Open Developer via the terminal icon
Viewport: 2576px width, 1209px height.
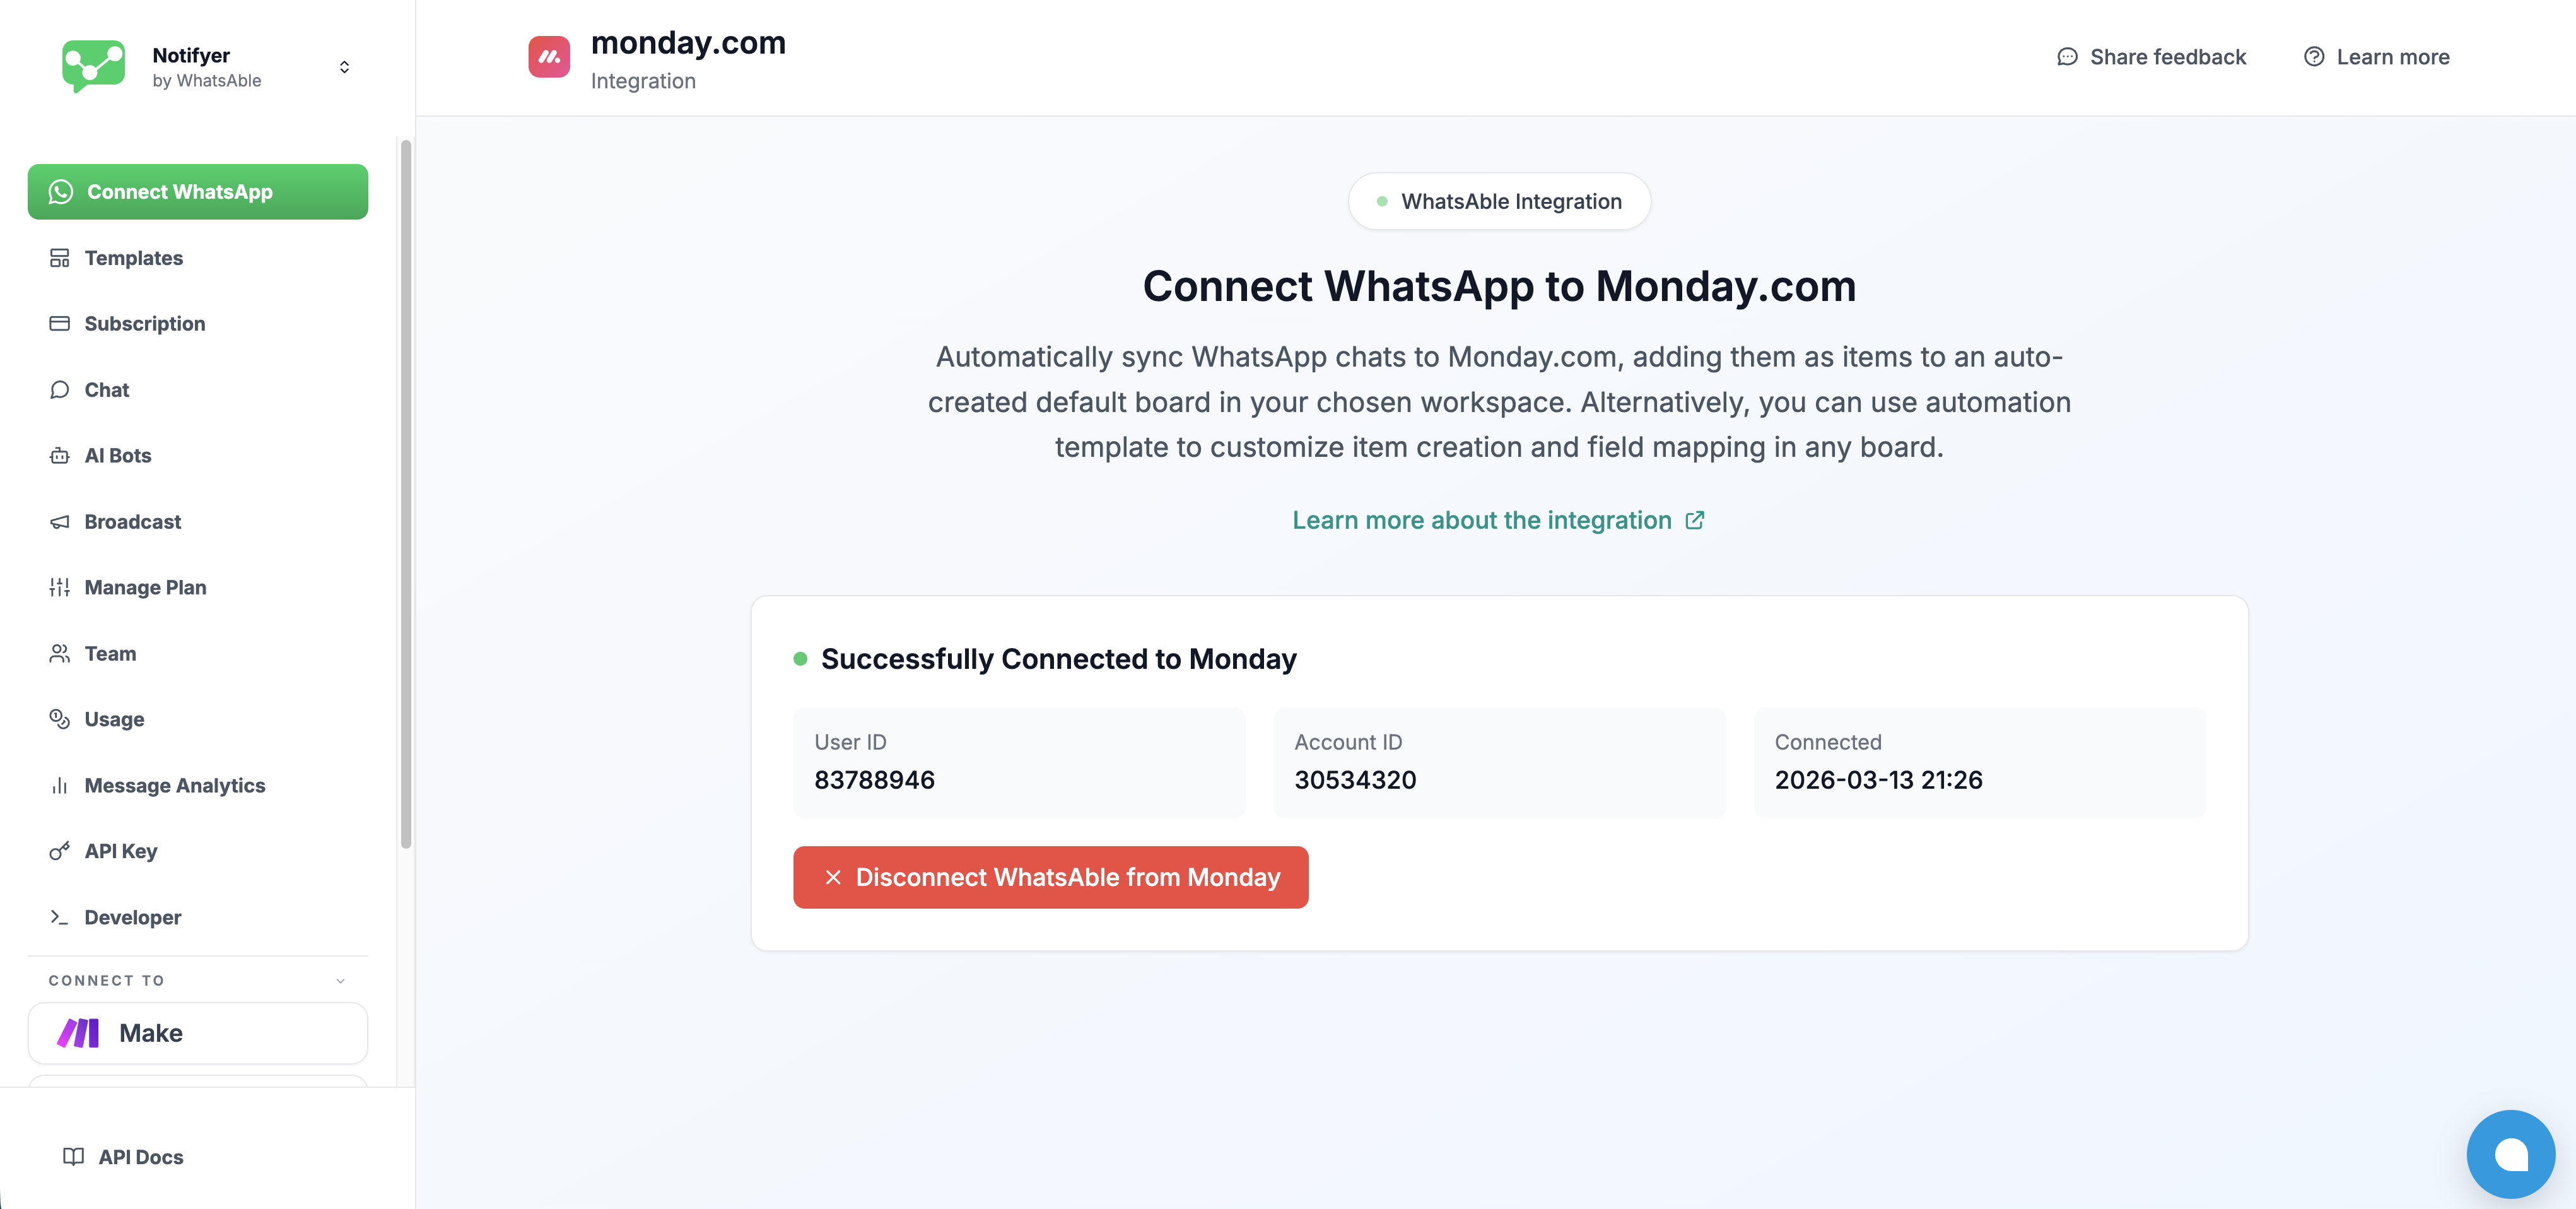coord(60,917)
